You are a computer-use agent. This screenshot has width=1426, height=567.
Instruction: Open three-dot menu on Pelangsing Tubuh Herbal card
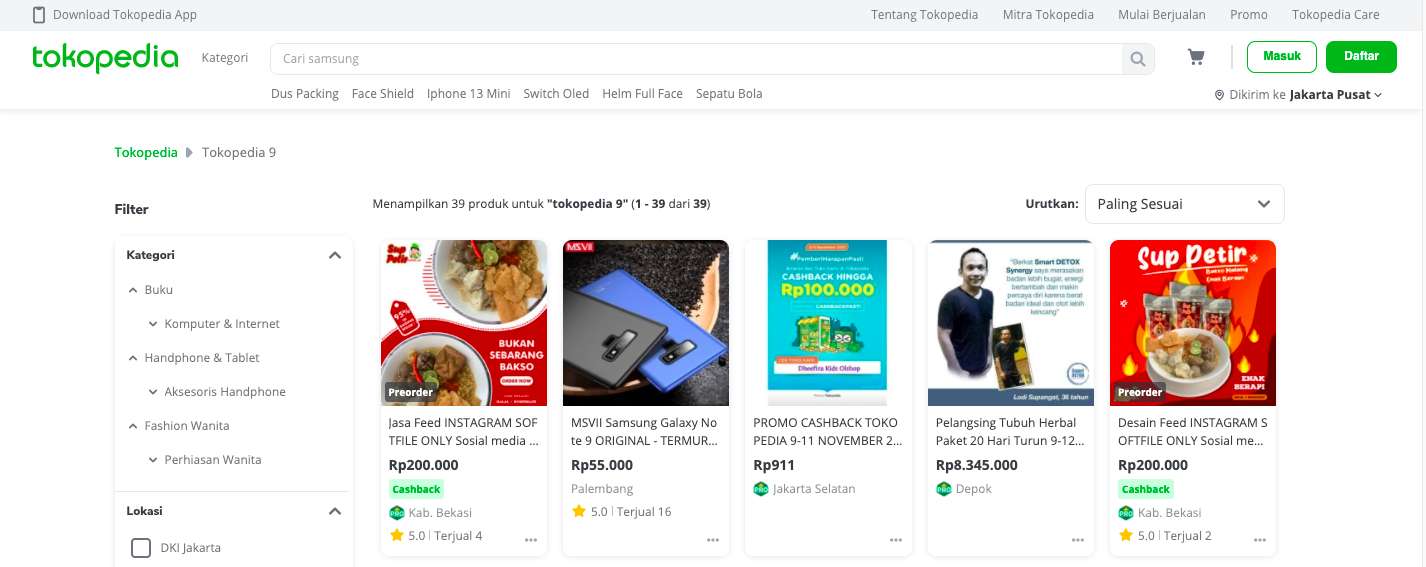pos(1078,540)
